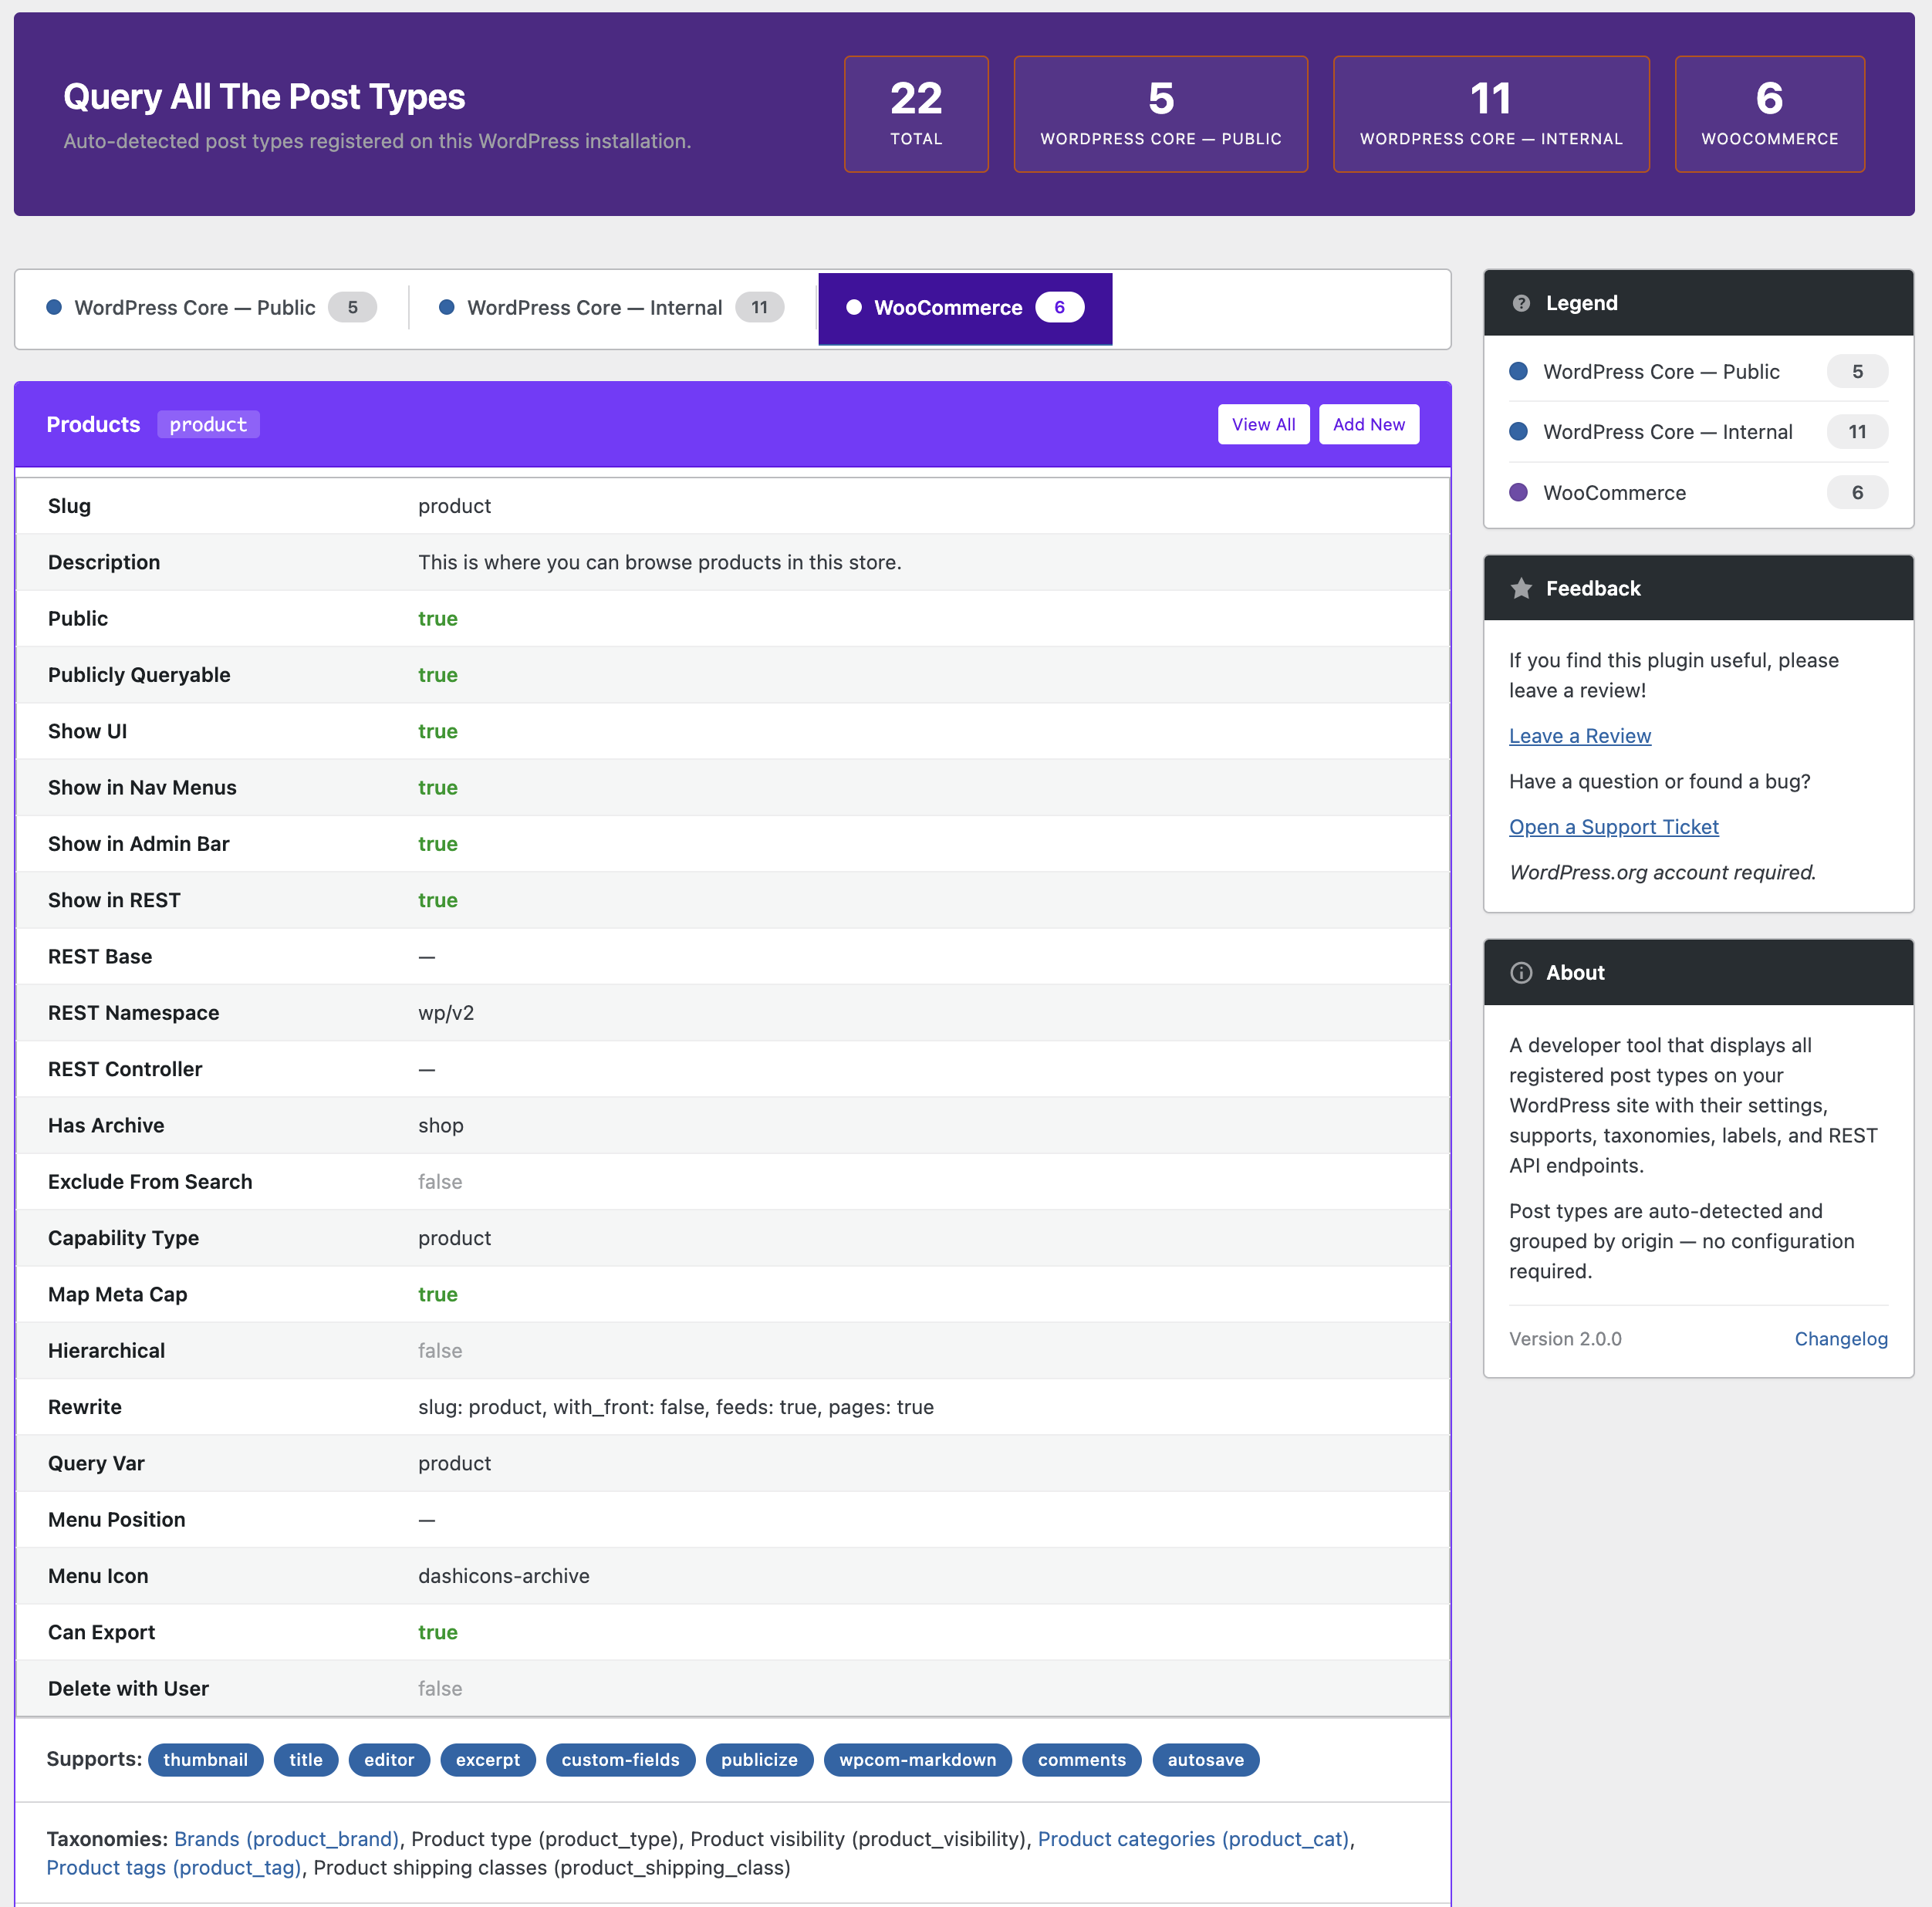Image resolution: width=1932 pixels, height=1907 pixels.
Task: Open a Support Ticket link
Action: [x=1613, y=827]
